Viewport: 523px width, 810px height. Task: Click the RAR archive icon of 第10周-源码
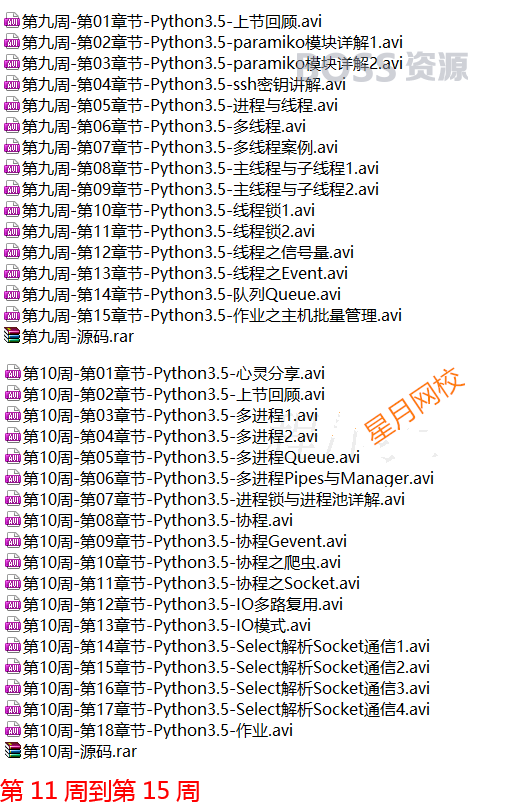click(x=13, y=751)
